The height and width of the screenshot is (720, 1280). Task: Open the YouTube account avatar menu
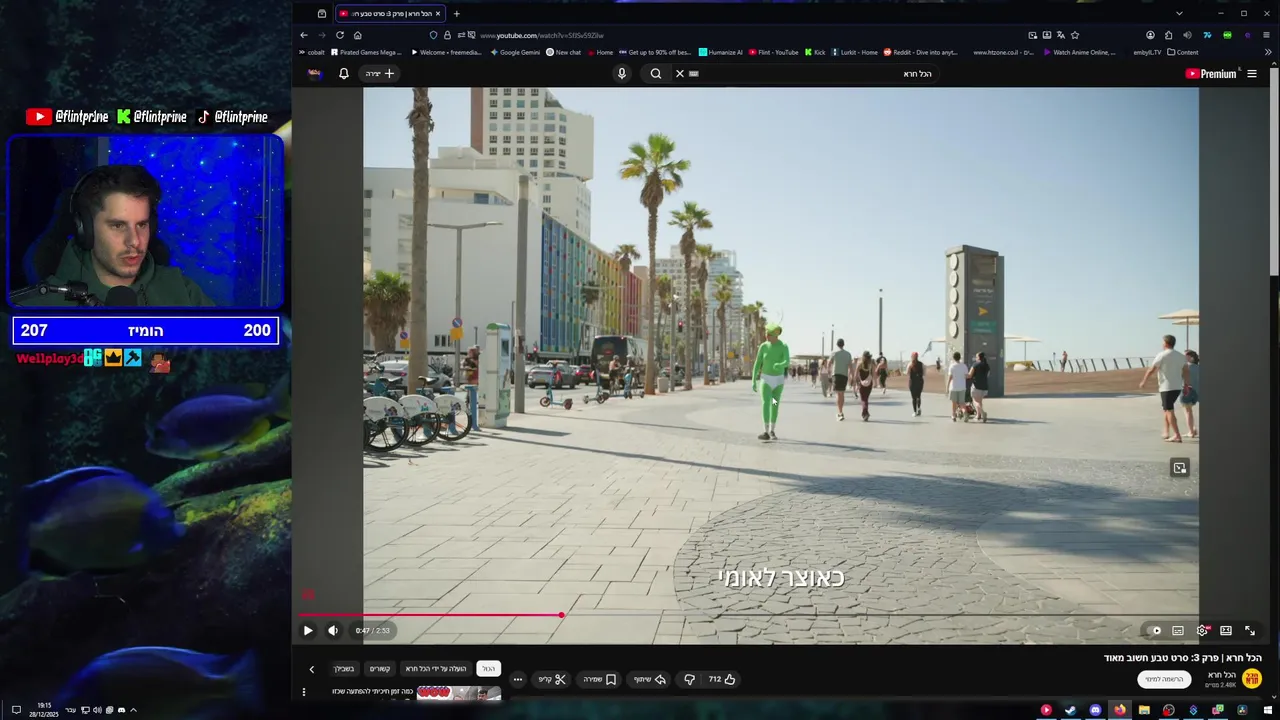click(315, 73)
